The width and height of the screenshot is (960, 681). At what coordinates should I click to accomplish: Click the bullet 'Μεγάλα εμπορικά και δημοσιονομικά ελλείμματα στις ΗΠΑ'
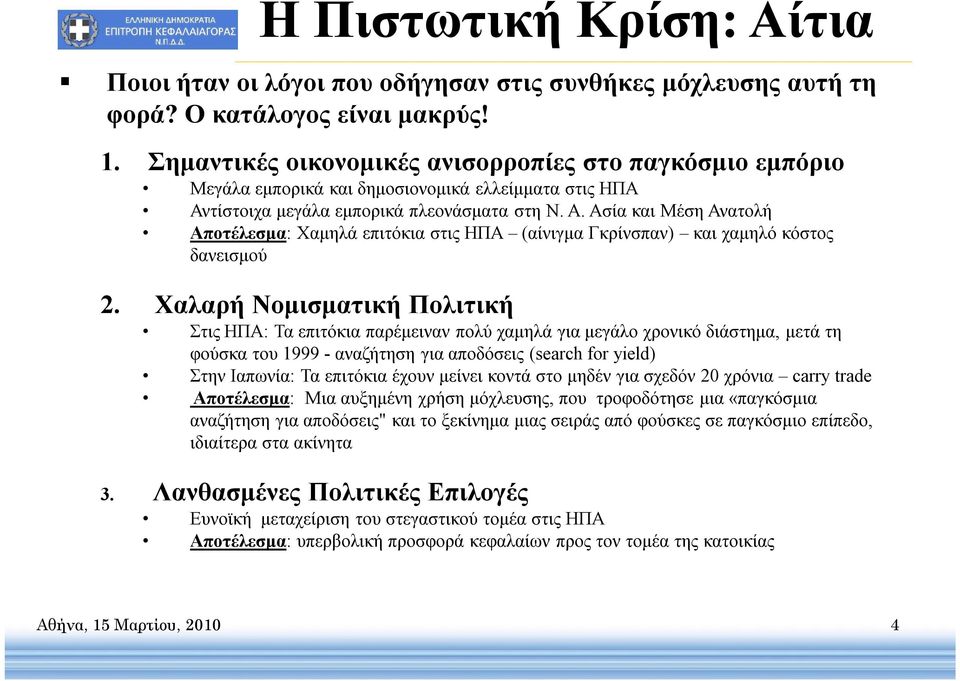pyautogui.click(x=414, y=189)
